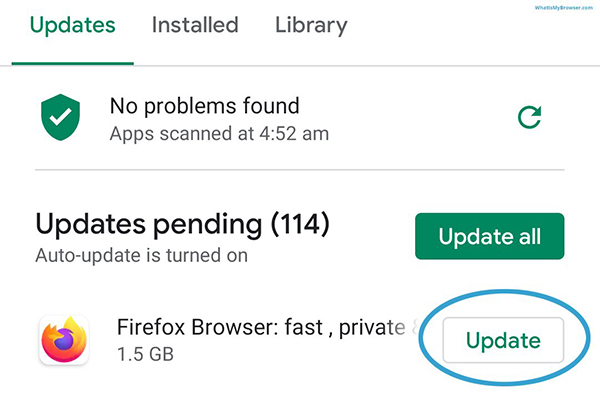Screen dimensions: 600x395
Task: Open the WhatIsMyBrowser.com watermark link
Action: (x=564, y=8)
